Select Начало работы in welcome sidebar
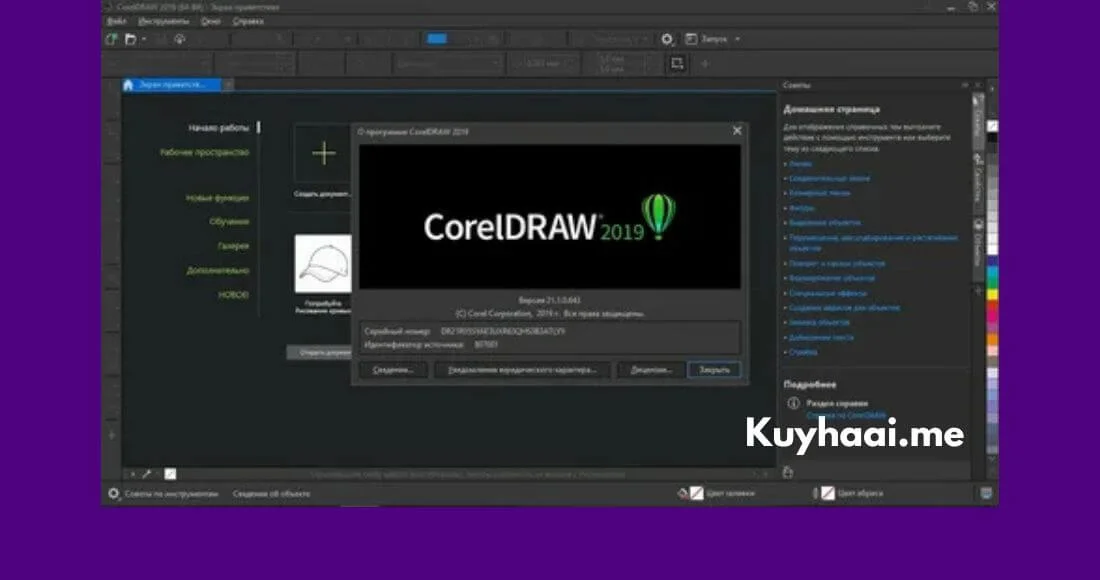The width and height of the screenshot is (1100, 580). pyautogui.click(x=218, y=128)
